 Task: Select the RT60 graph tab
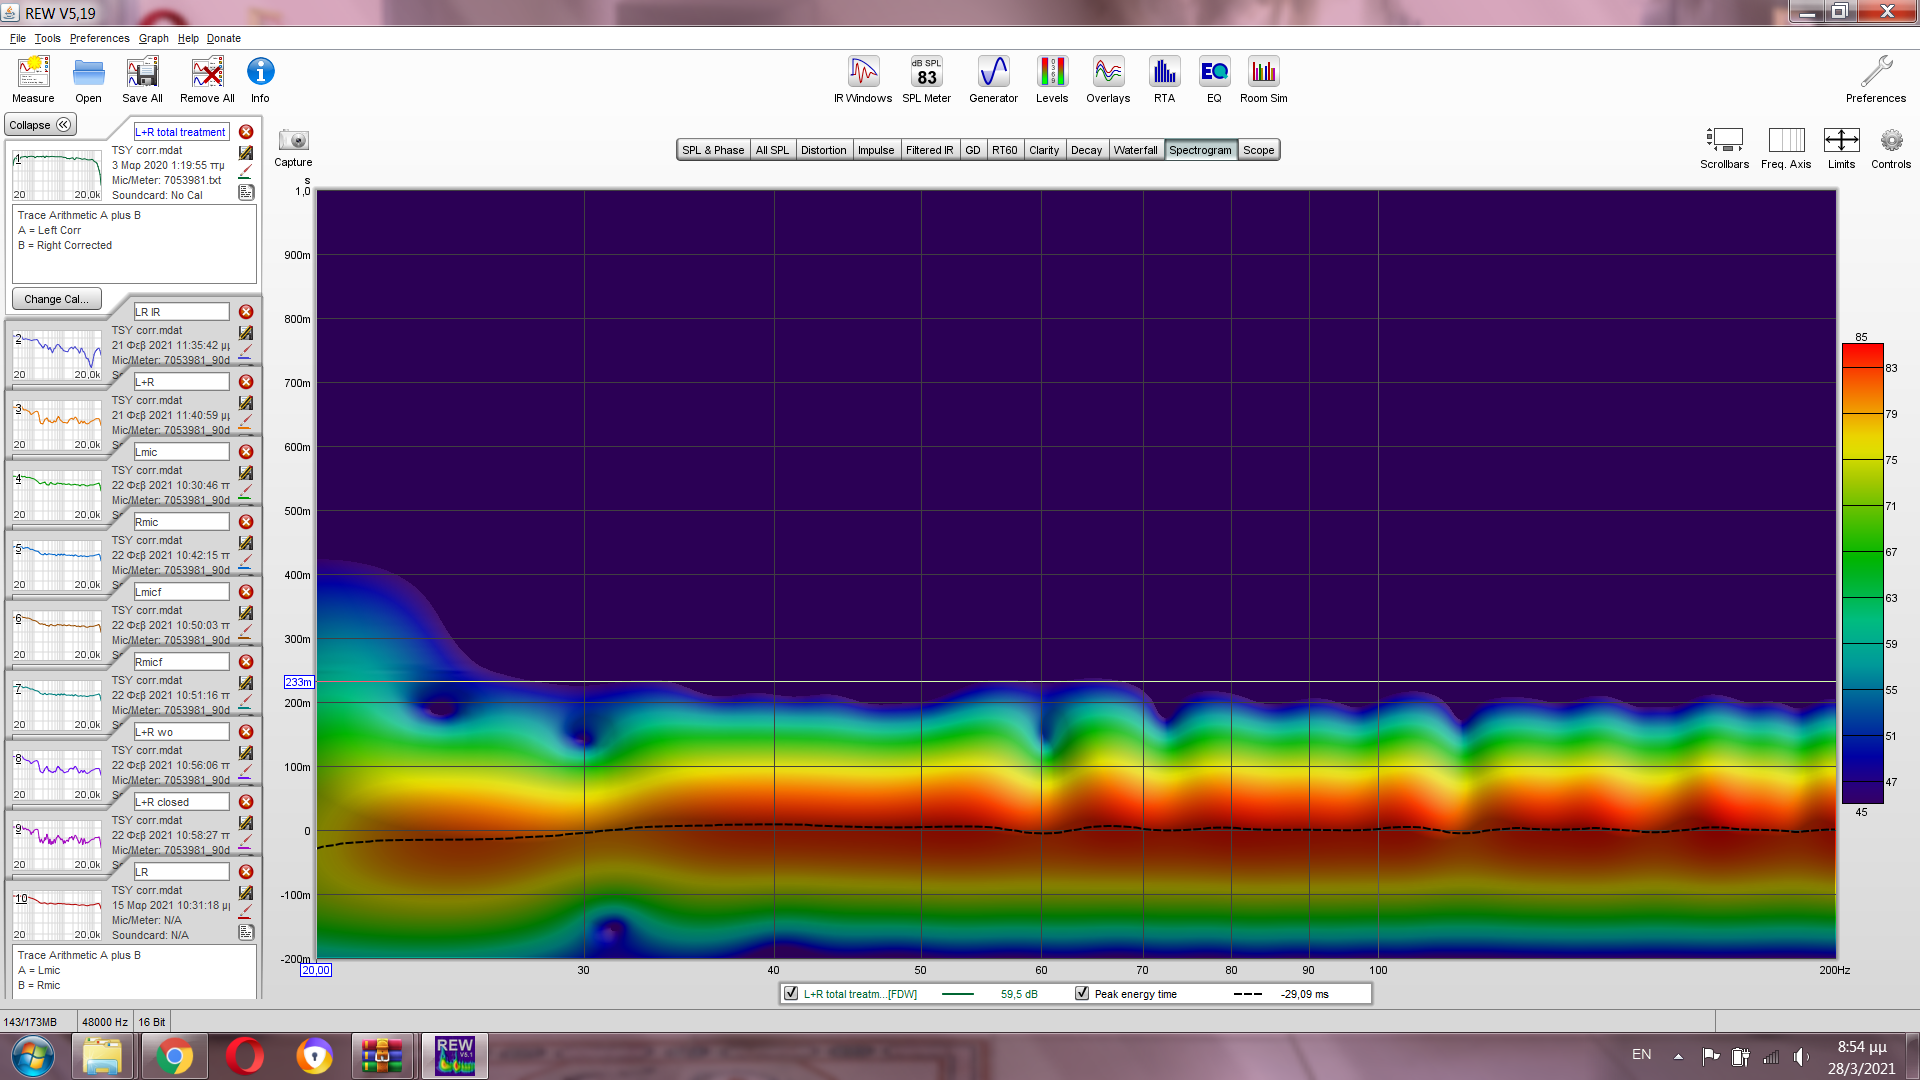click(1004, 150)
